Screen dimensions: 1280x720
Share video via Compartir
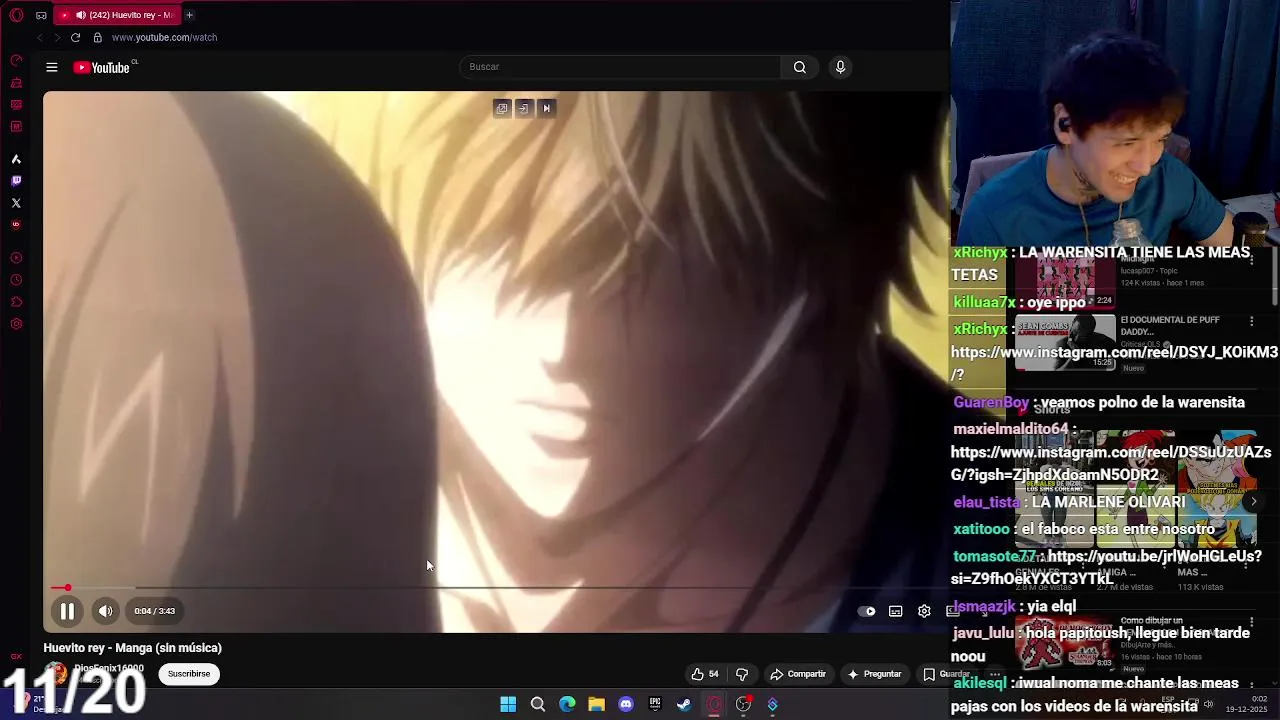coord(798,674)
